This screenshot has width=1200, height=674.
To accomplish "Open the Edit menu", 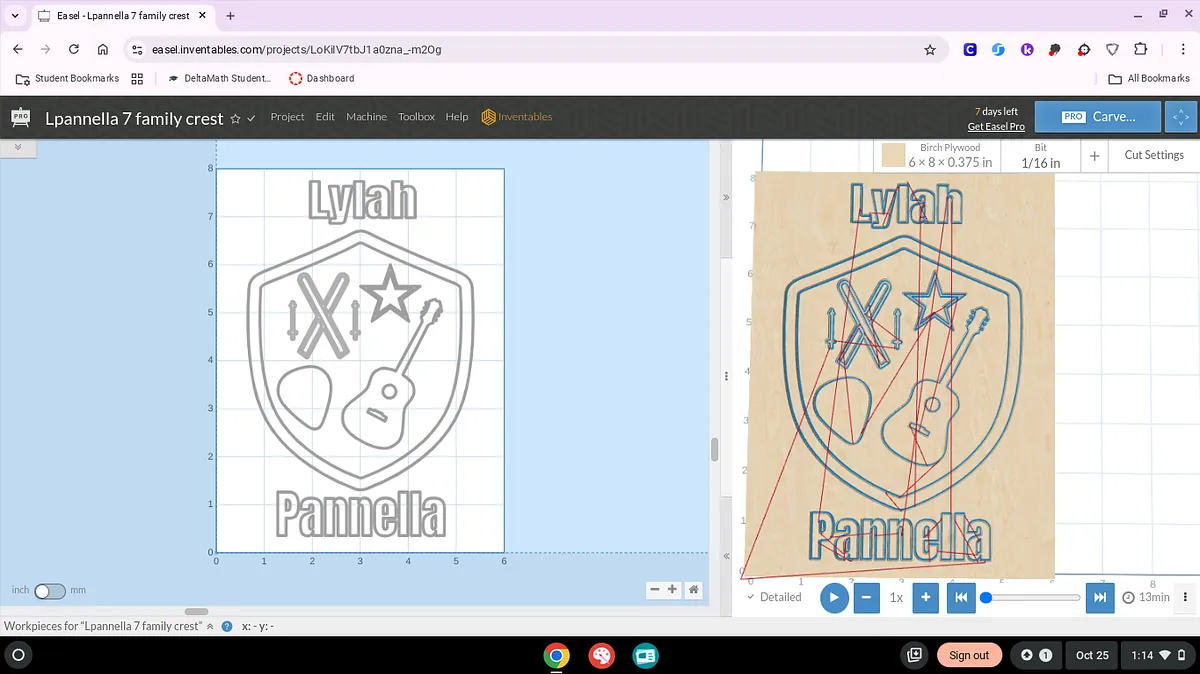I will 325,117.
